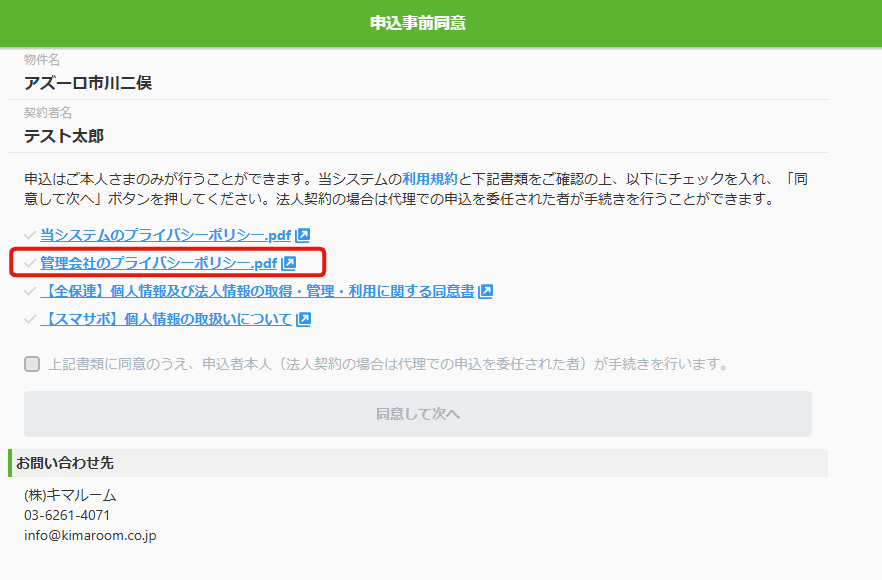Click the 同意して次へ button

(x=418, y=414)
